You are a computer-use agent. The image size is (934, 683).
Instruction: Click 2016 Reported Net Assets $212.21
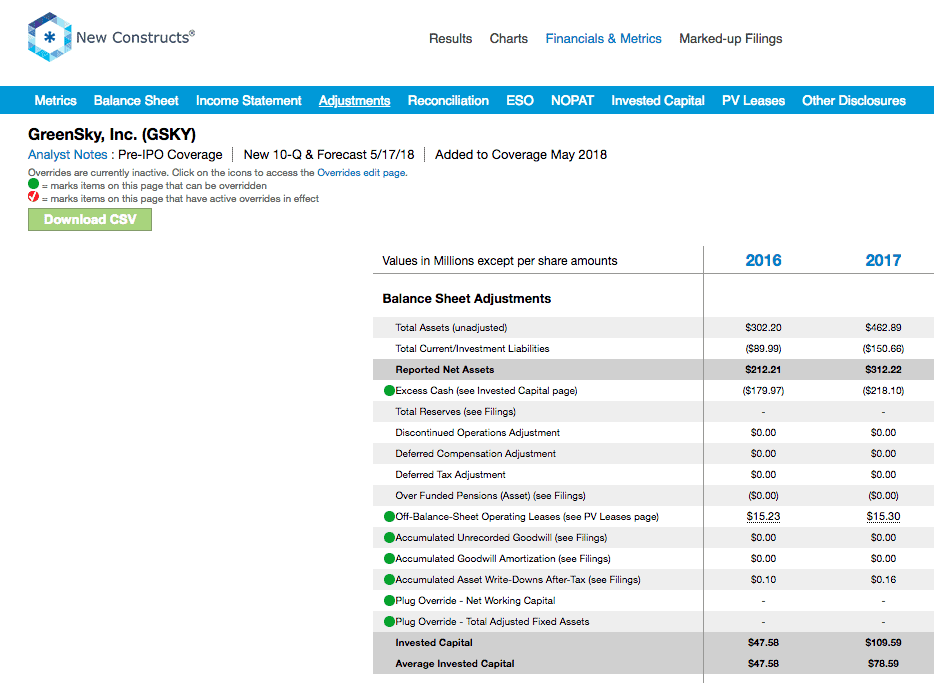coord(763,370)
